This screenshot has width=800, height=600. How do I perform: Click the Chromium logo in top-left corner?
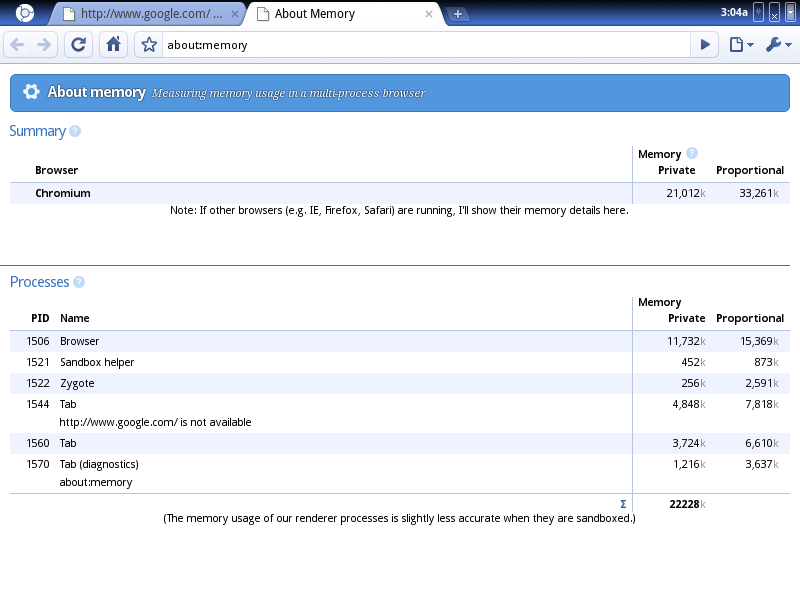point(25,14)
